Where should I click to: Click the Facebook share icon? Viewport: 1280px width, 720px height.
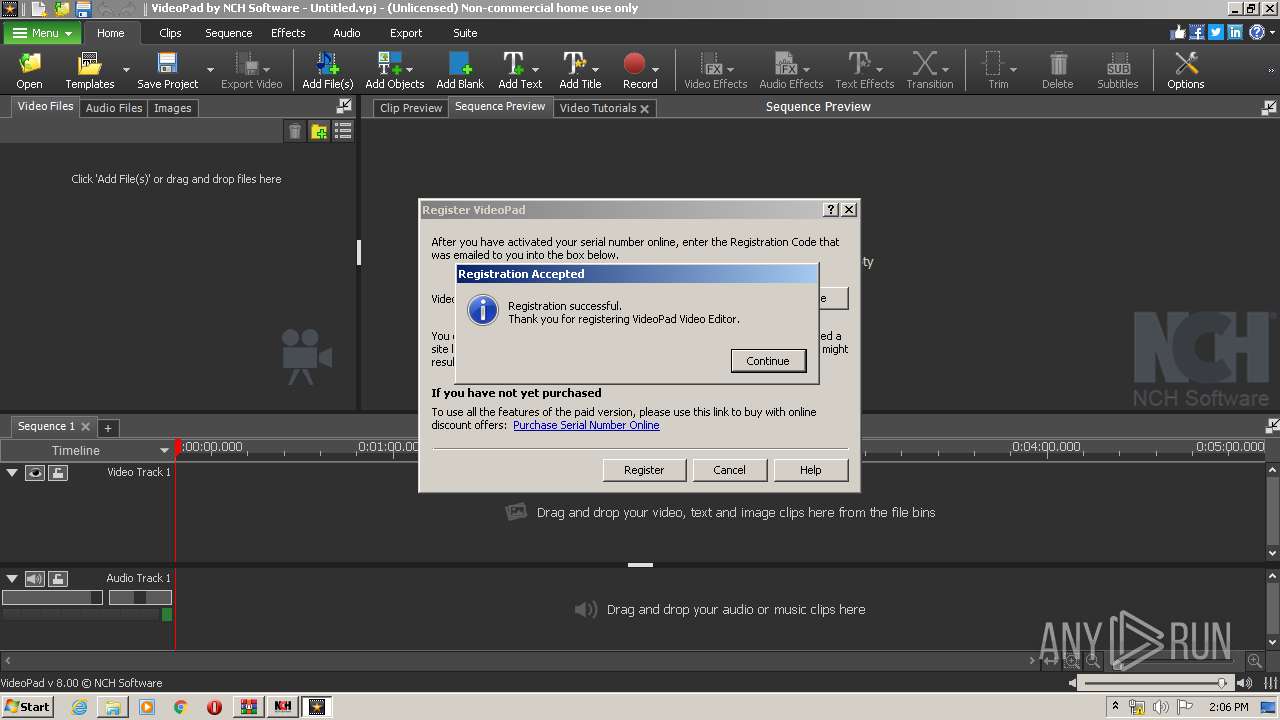(1197, 32)
